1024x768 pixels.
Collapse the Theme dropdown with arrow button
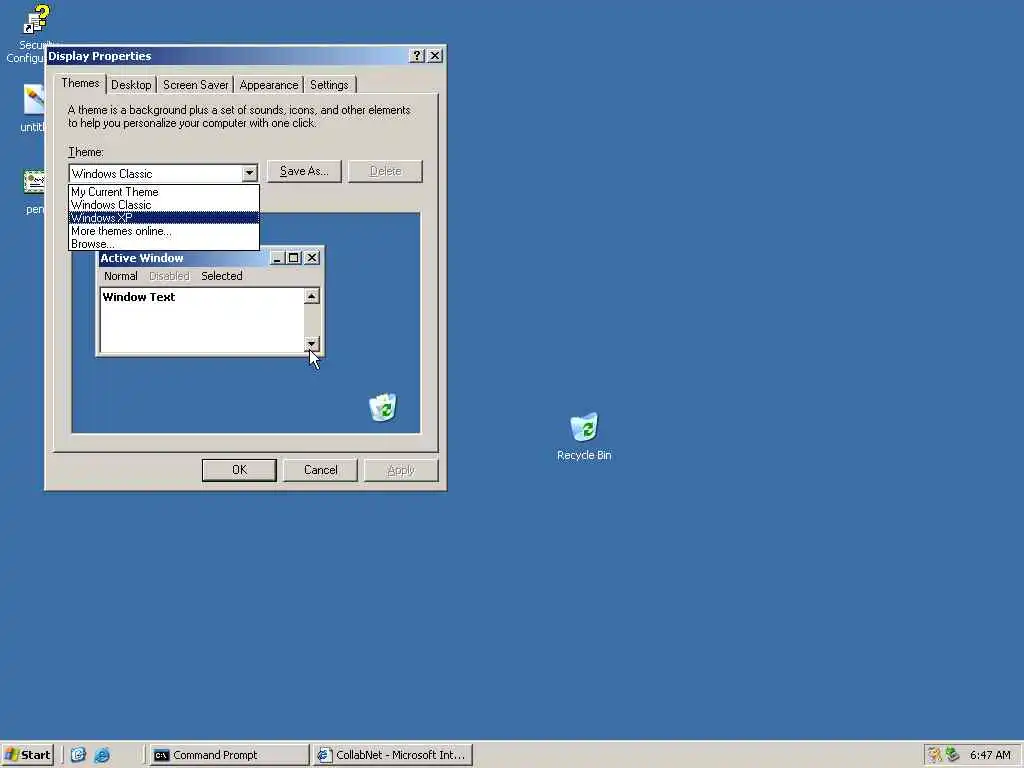[x=249, y=174]
